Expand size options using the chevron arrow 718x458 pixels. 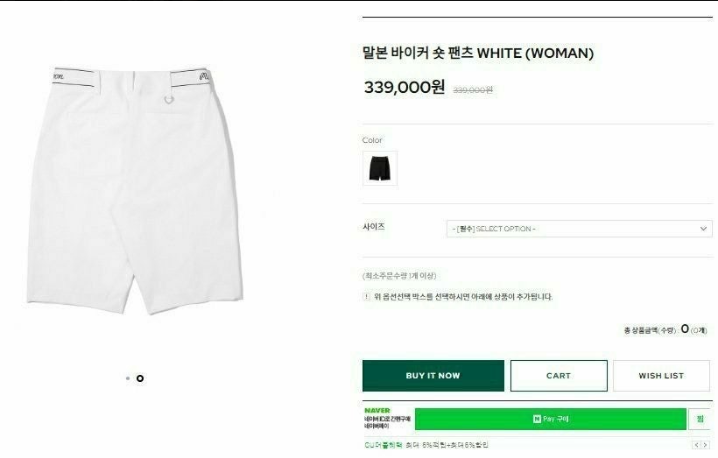[x=703, y=229]
